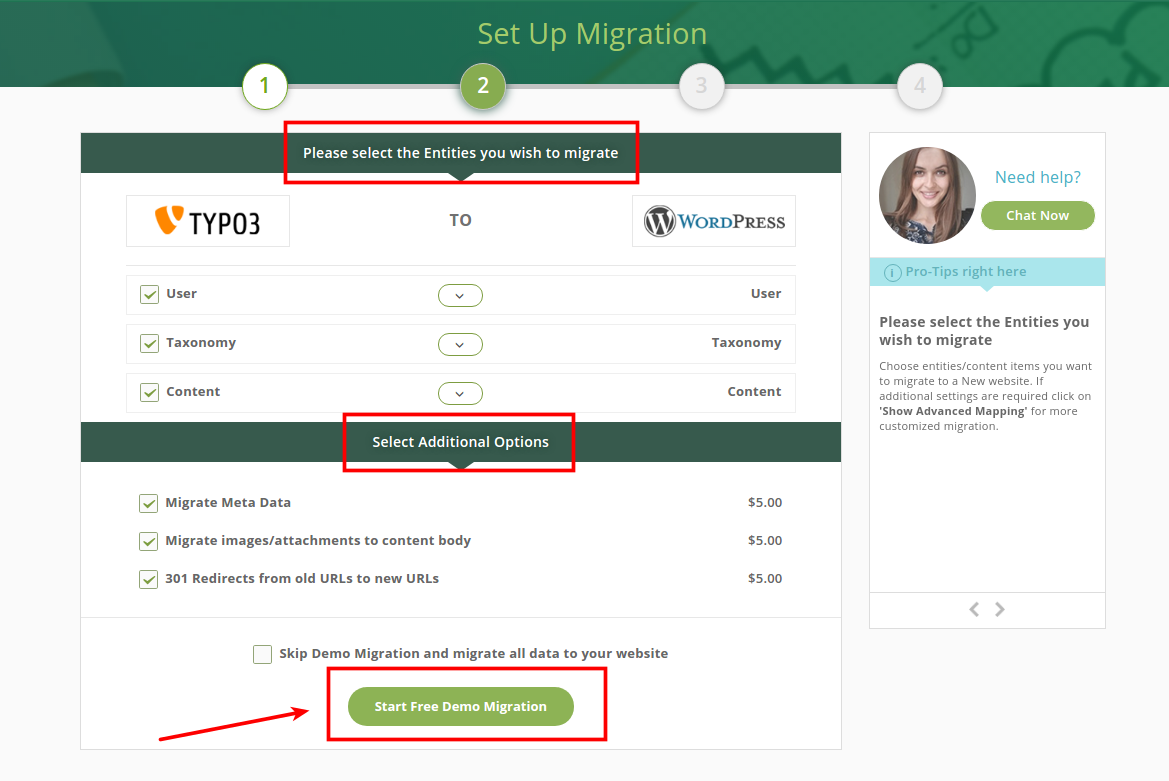The height and width of the screenshot is (781, 1169).
Task: Jump to wizard step 3
Action: [702, 86]
